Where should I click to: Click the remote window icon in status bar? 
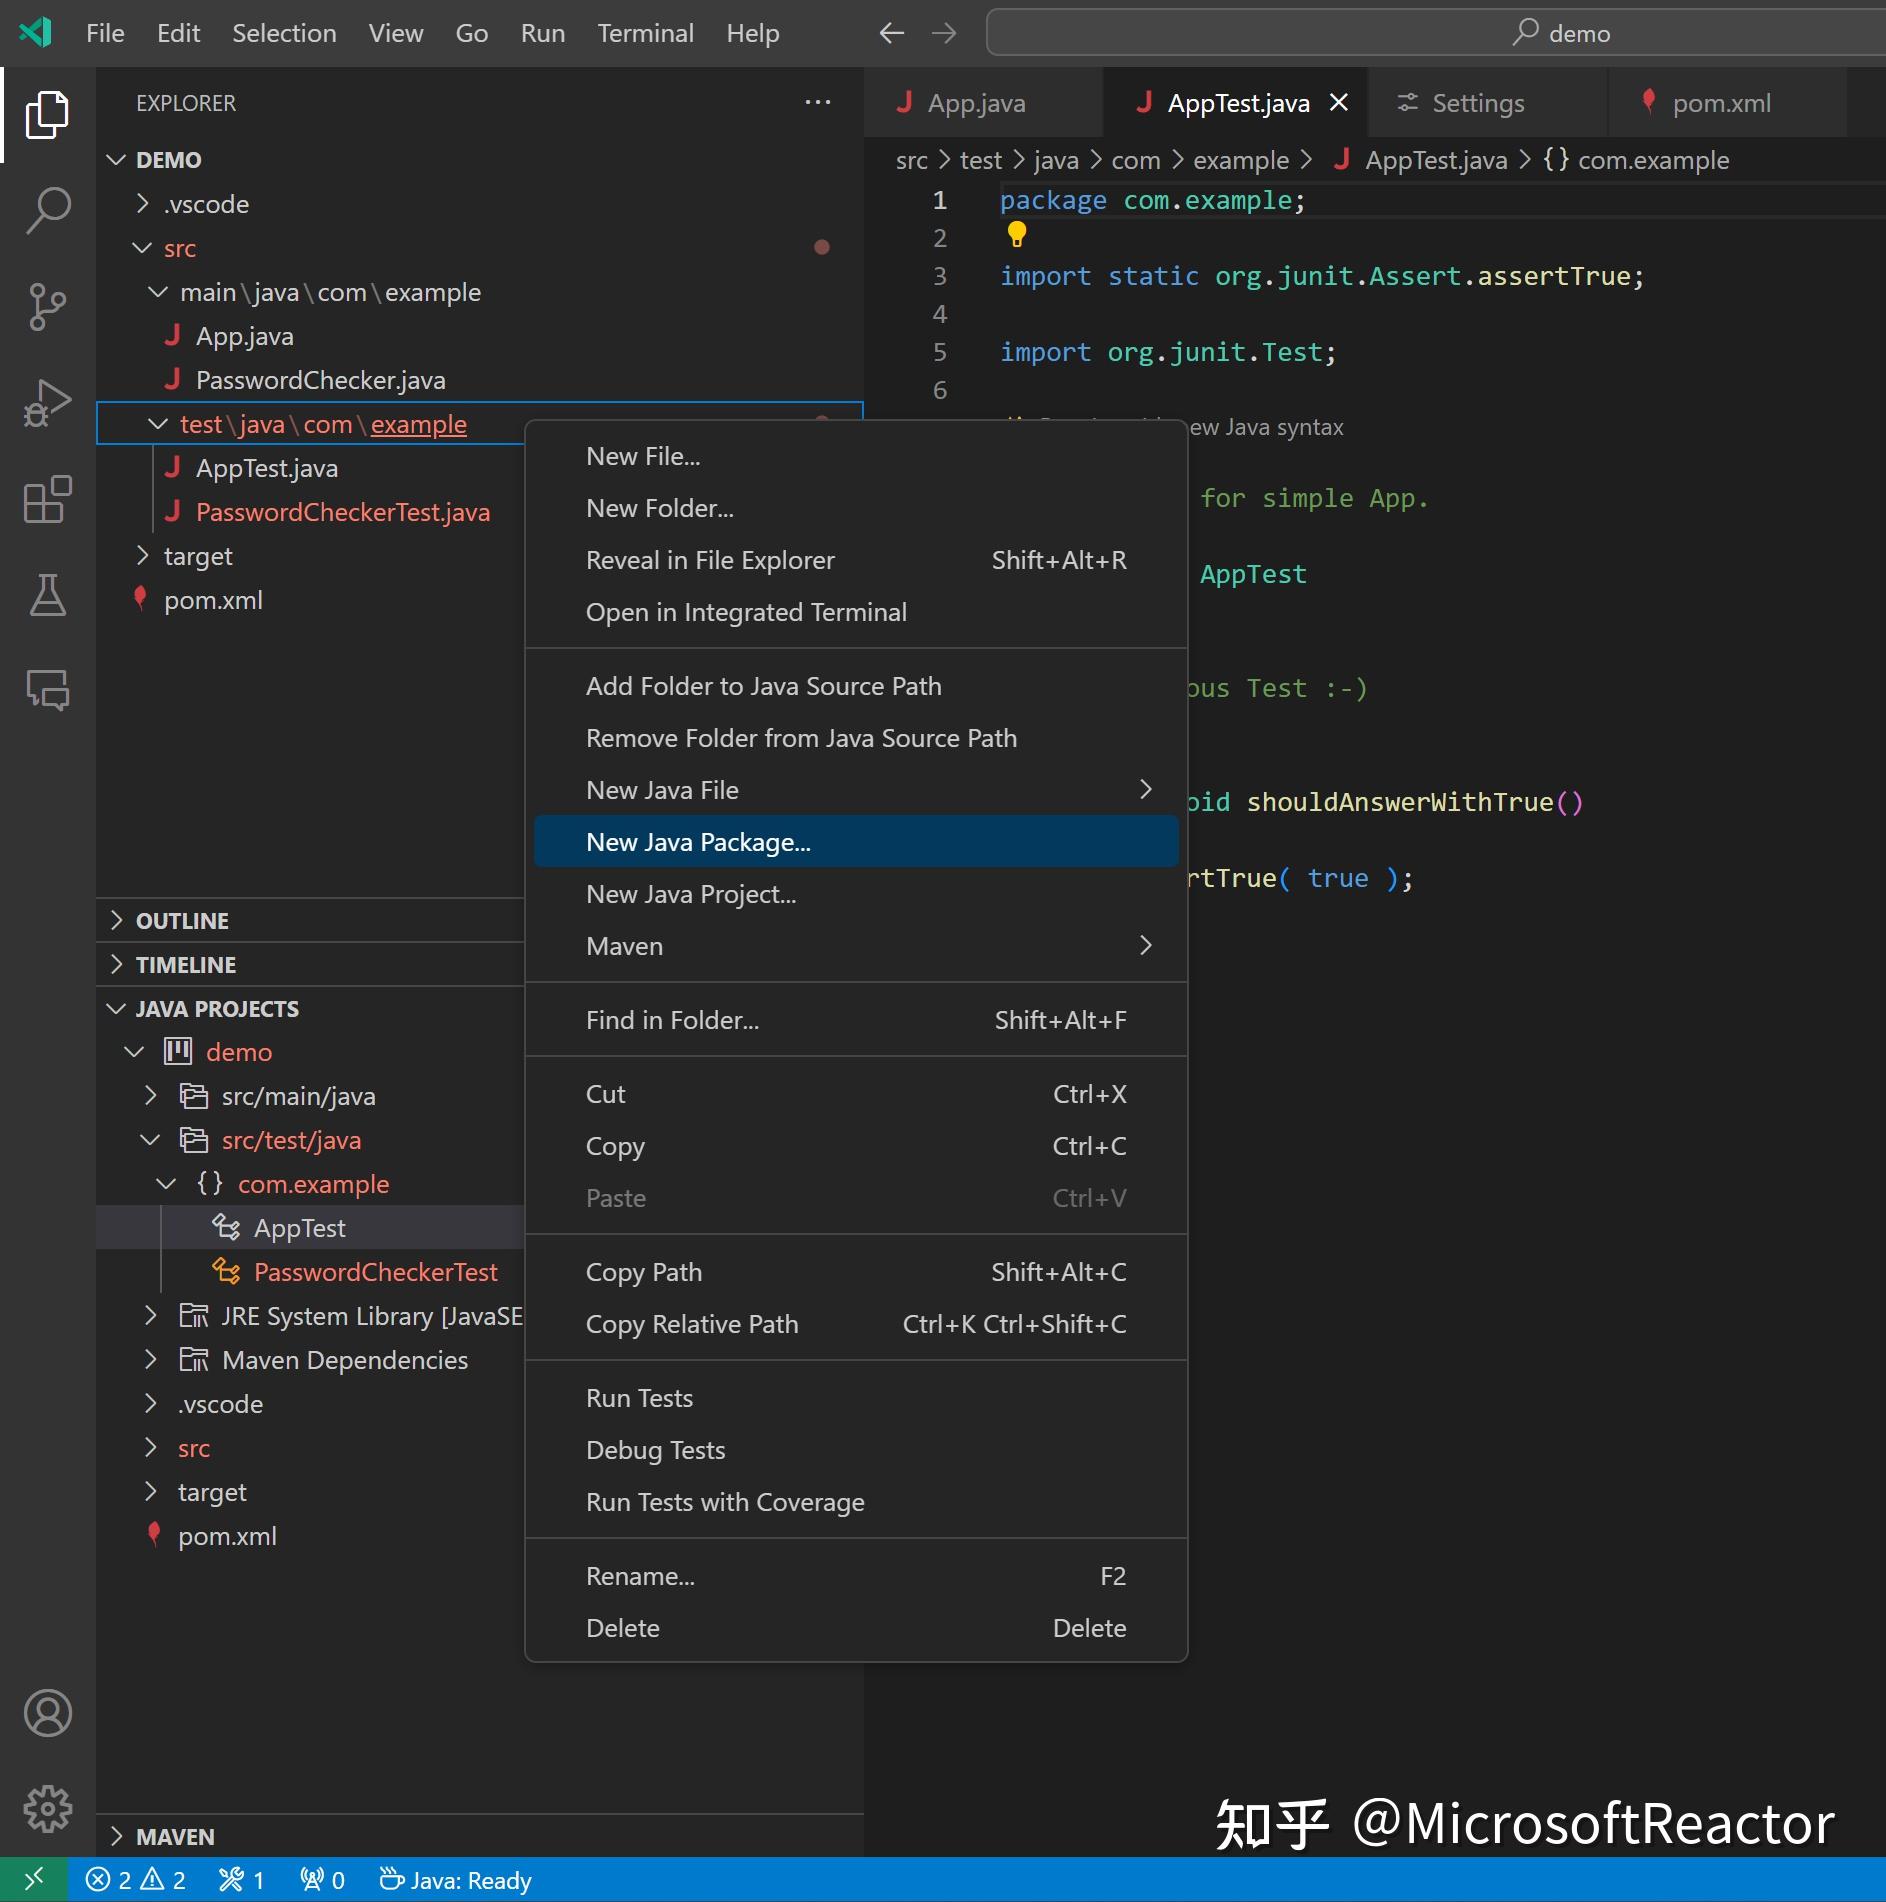coord(33,1880)
